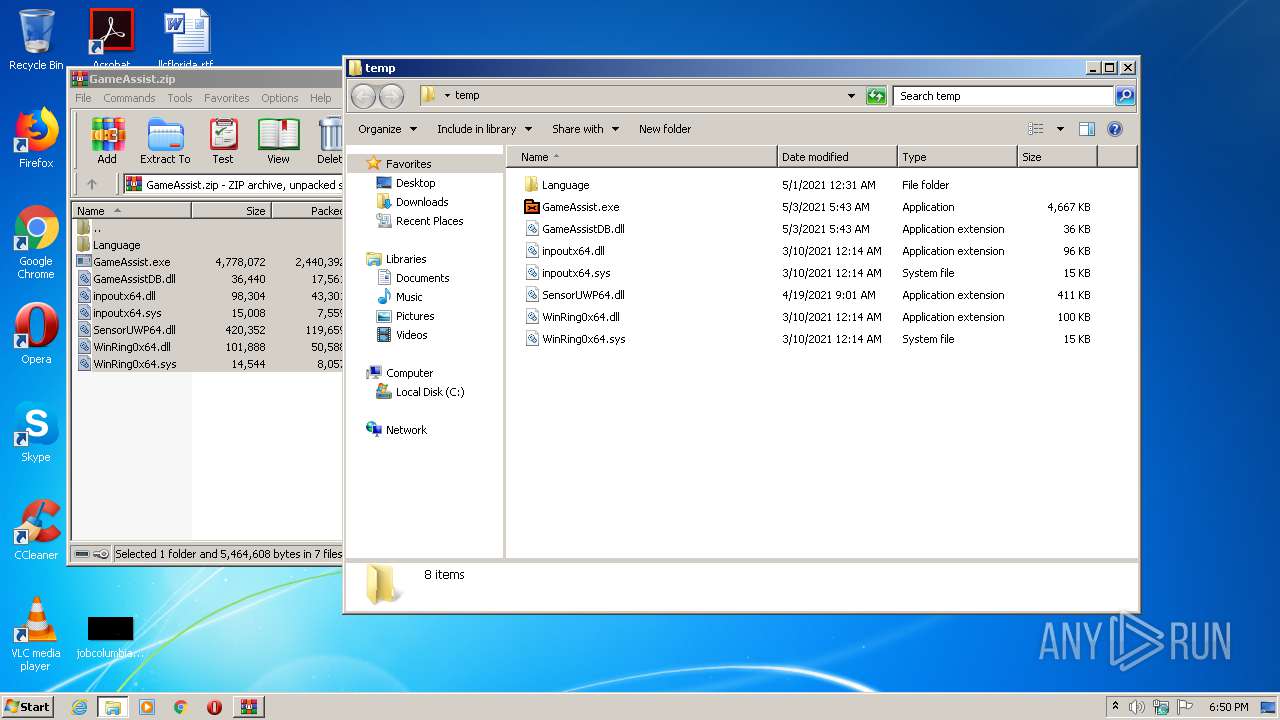Image resolution: width=1280 pixels, height=720 pixels.
Task: Open Firefox desktop shortcut
Action: coord(36,138)
